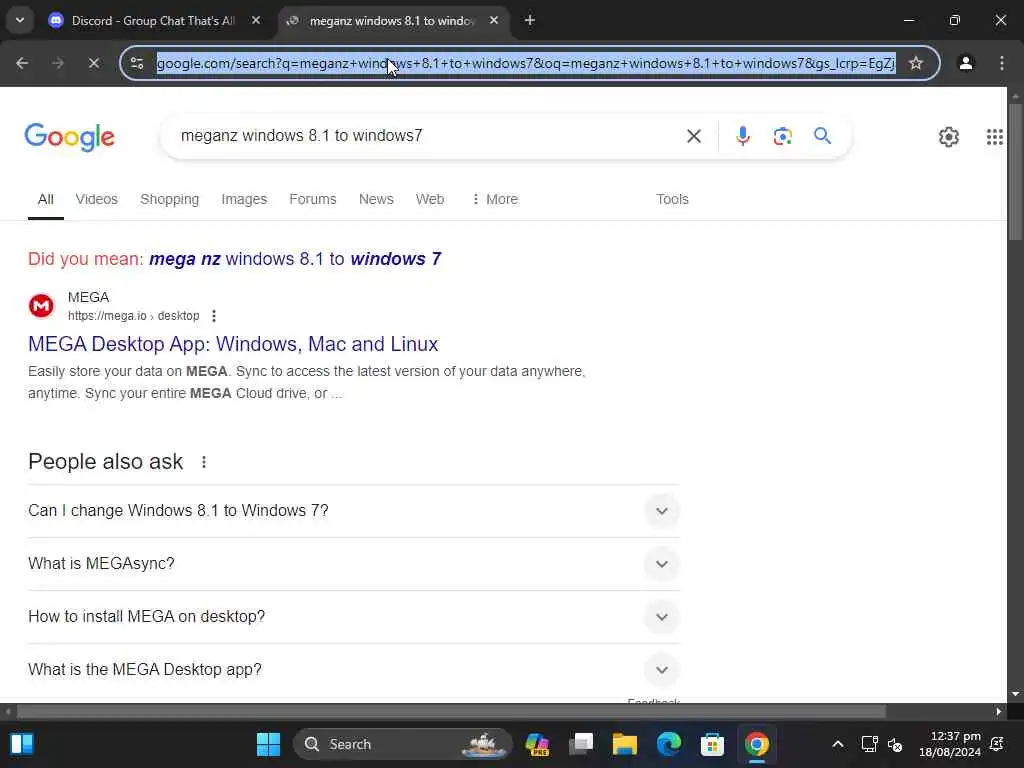
Task: Select the All results tab
Action: coord(45,199)
